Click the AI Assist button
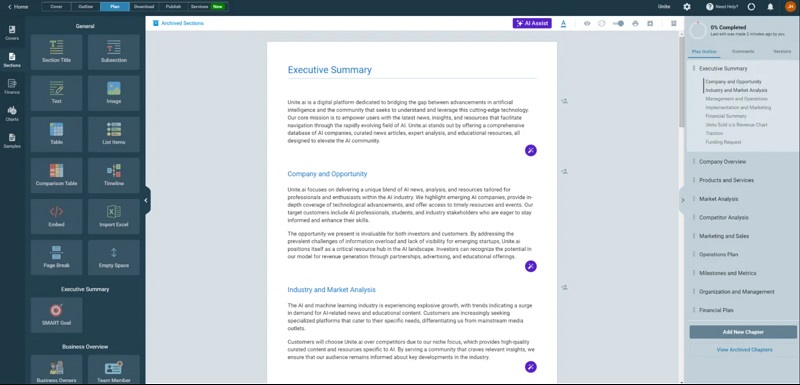800x385 pixels. [532, 23]
